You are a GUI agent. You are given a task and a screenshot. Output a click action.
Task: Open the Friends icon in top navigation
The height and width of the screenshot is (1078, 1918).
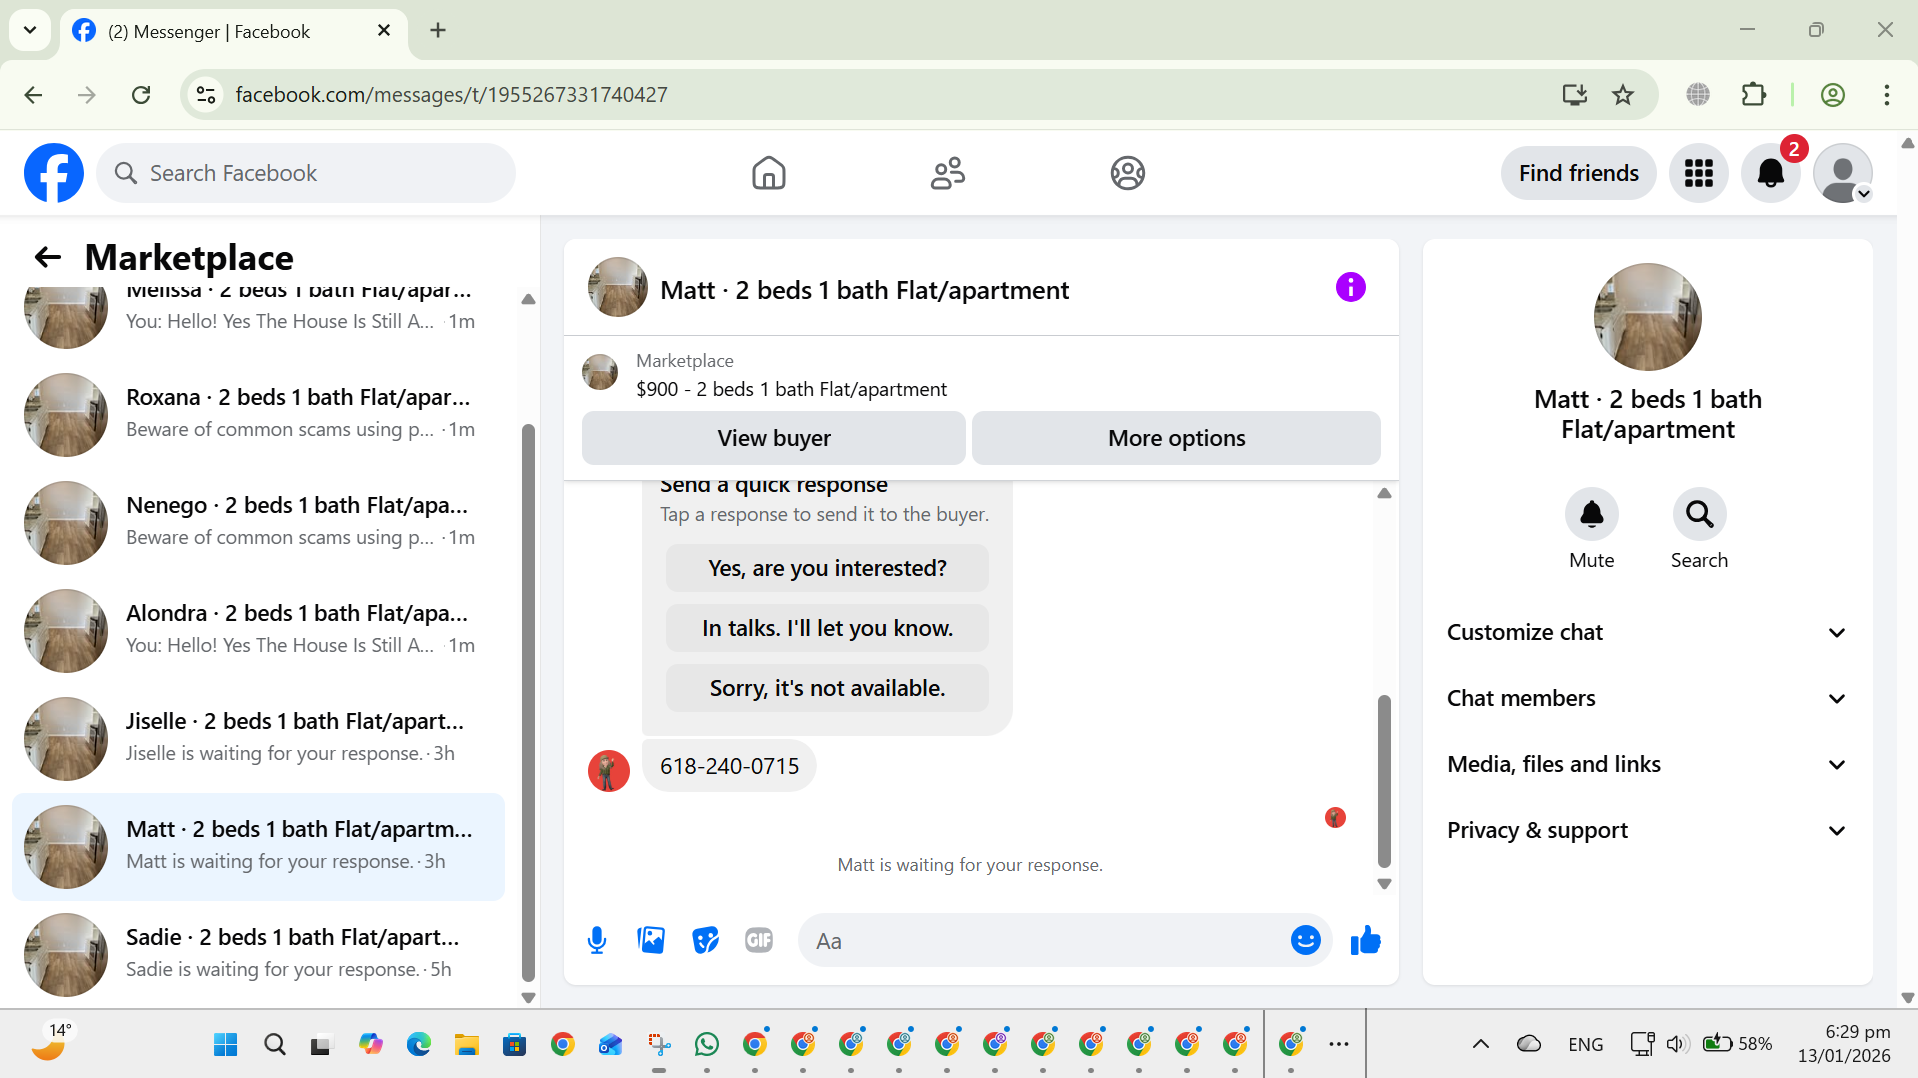[947, 173]
